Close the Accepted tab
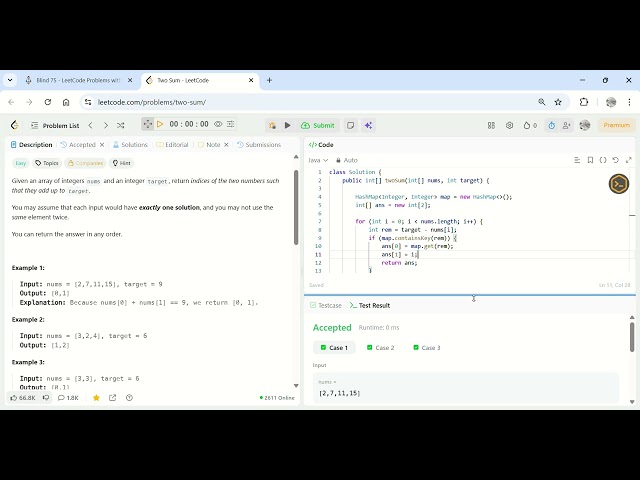This screenshot has height=480, width=640. coord(102,145)
